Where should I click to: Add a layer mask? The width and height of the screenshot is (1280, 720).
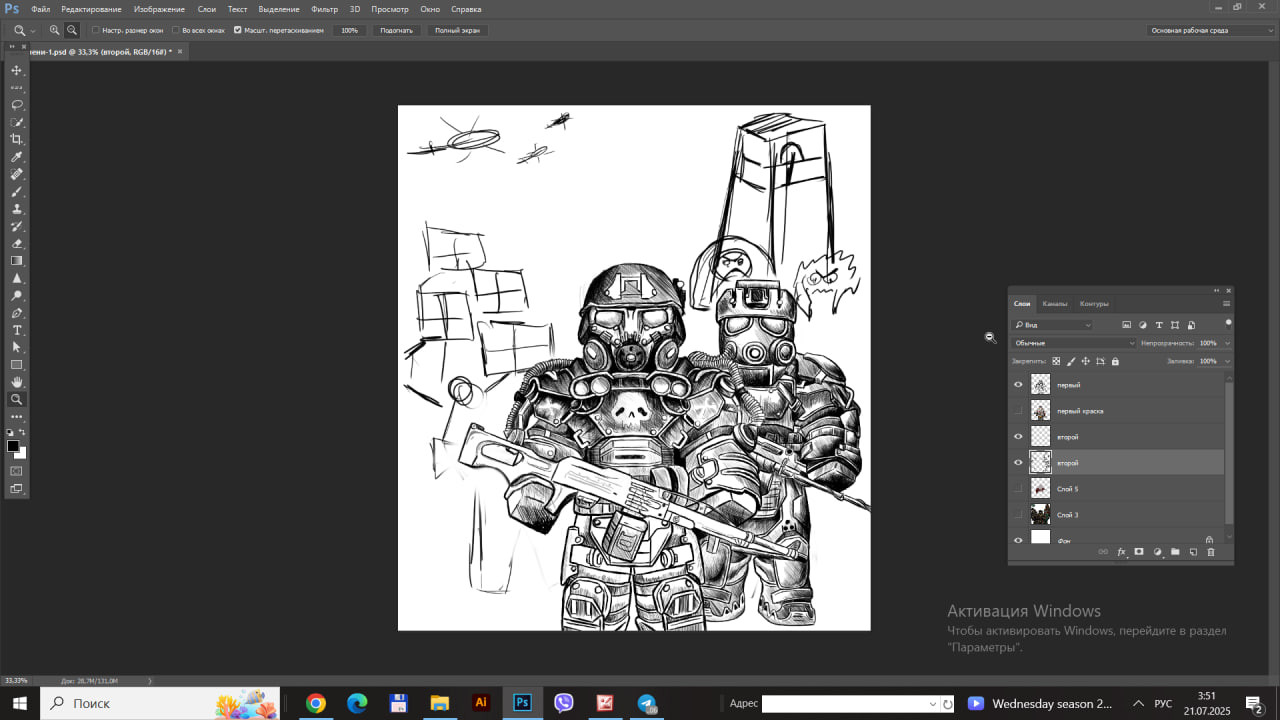point(1139,551)
